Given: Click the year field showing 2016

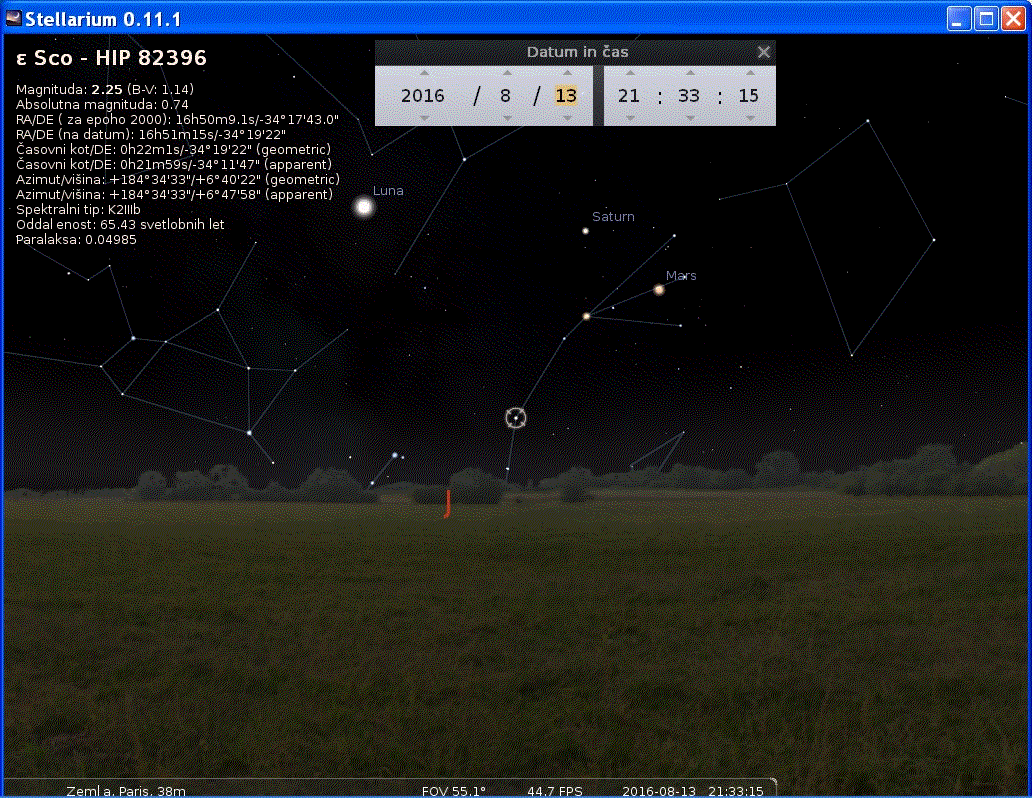Looking at the screenshot, I should (423, 96).
